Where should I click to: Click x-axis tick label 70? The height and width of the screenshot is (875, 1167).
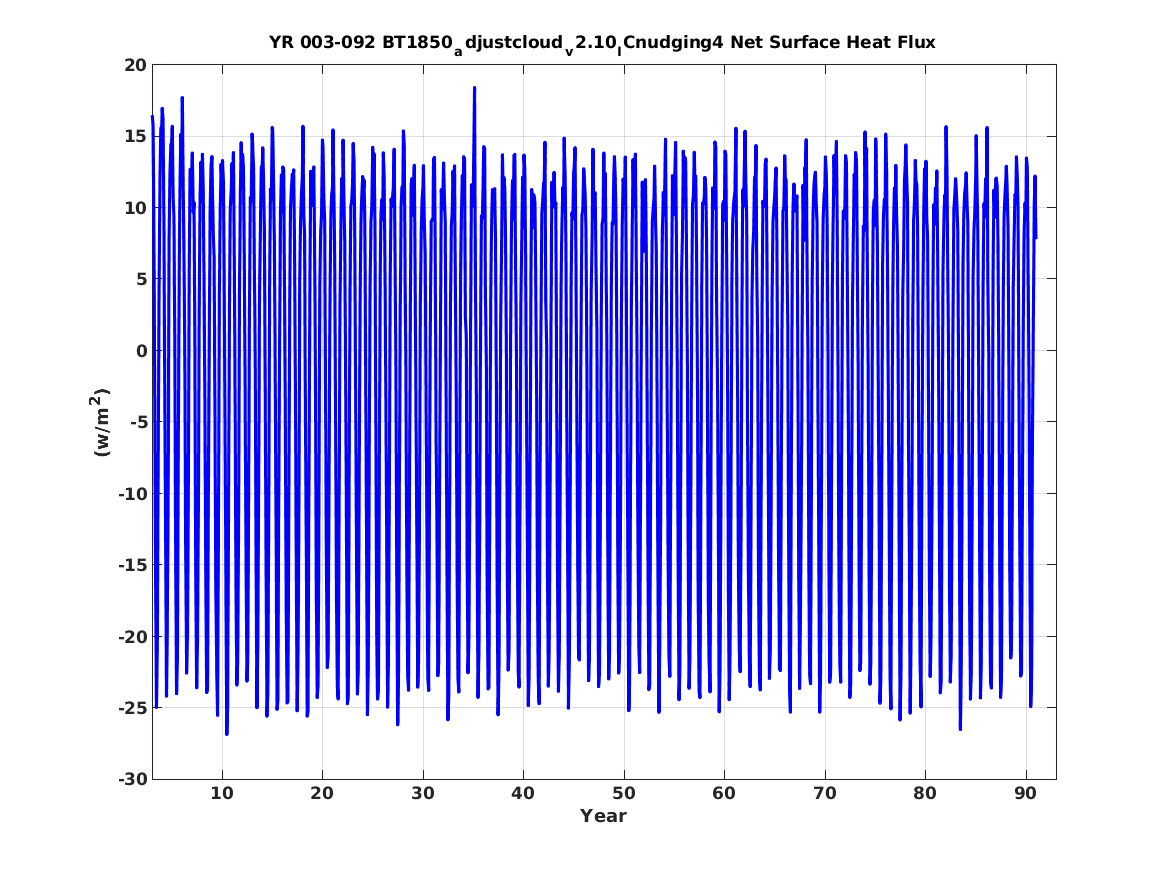[x=825, y=793]
